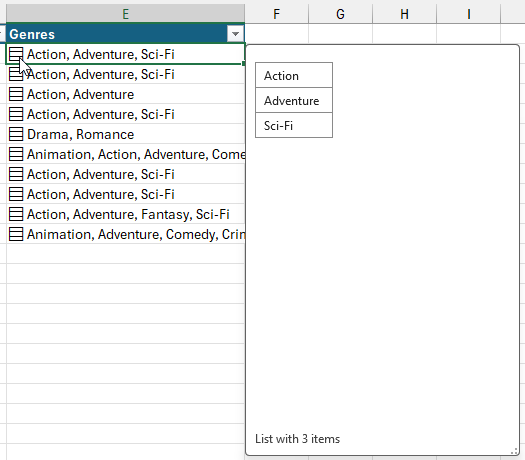Select column H header
Viewport: 525px width, 460px height.
[404, 14]
